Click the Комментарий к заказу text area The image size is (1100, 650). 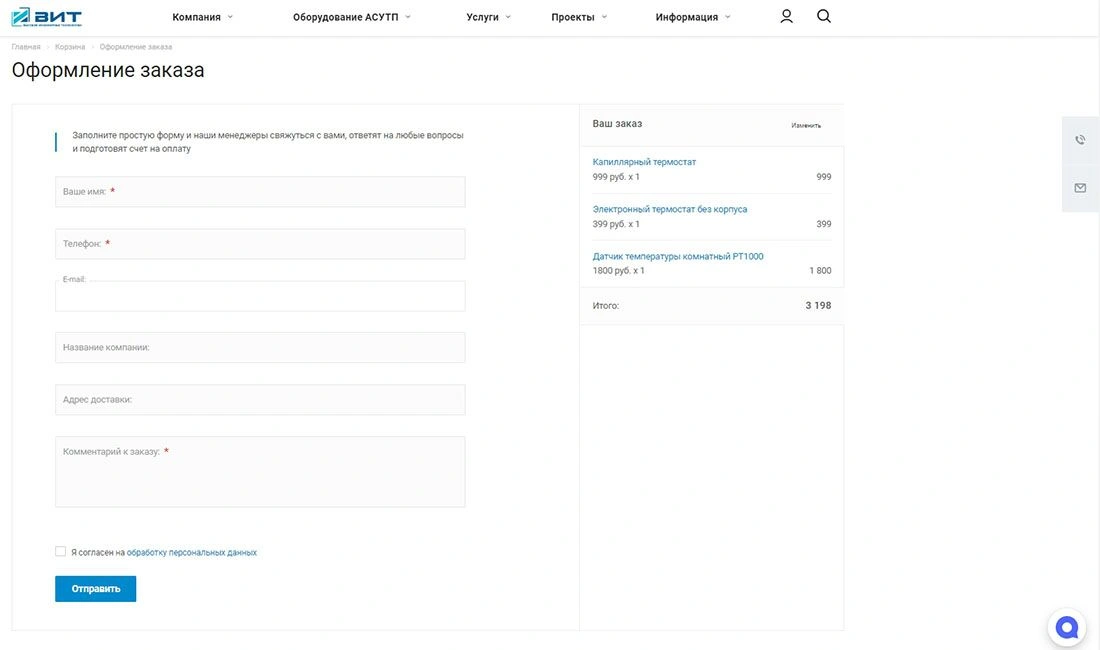point(260,472)
